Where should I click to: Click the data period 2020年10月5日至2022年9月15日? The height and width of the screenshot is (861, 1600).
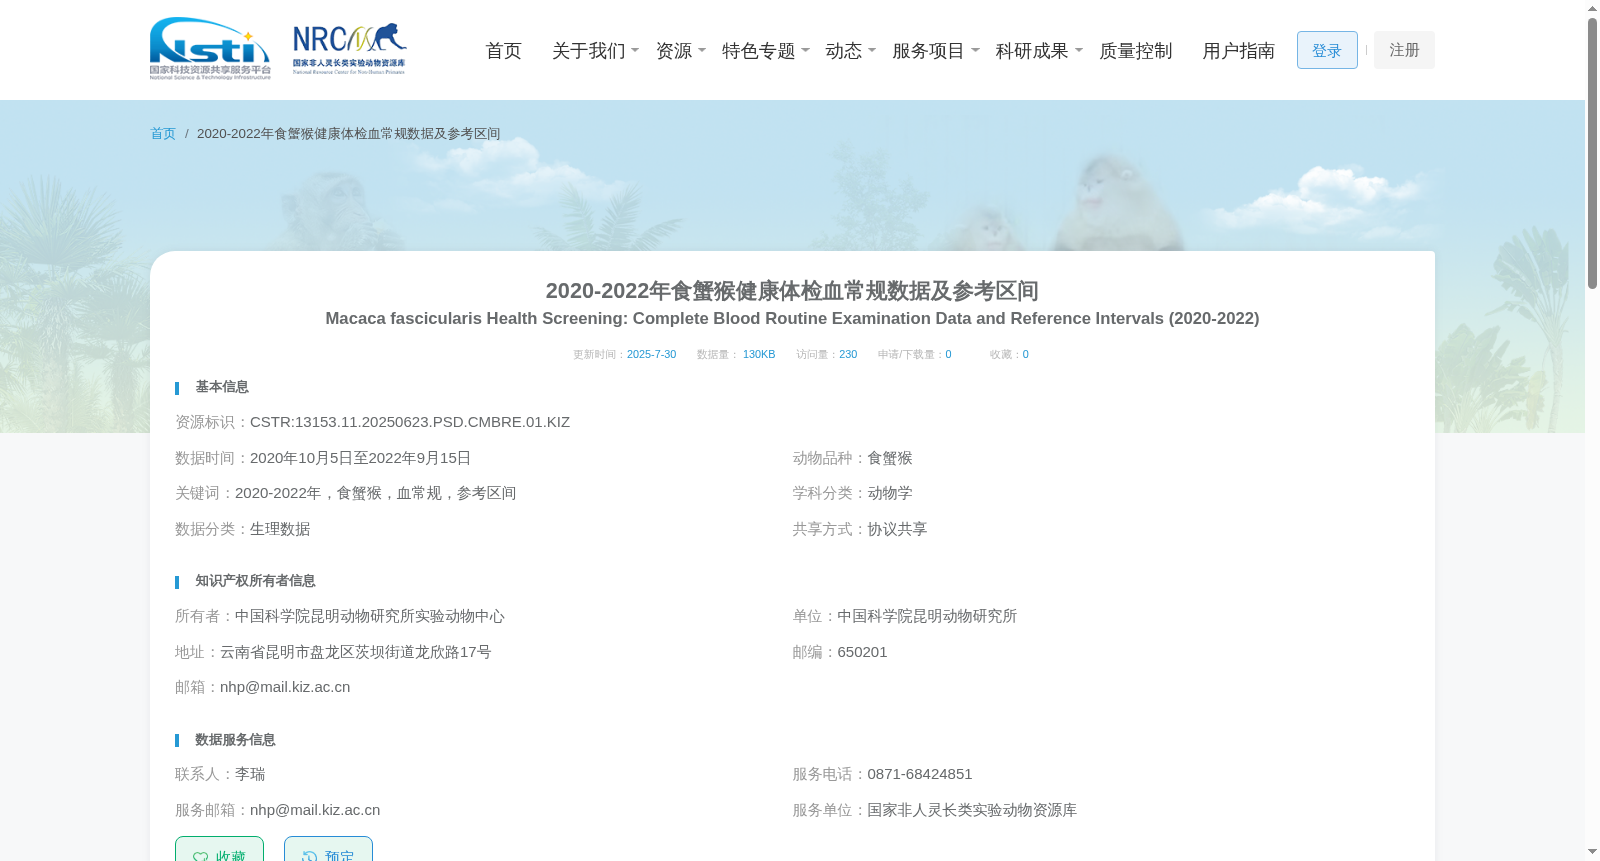[360, 458]
